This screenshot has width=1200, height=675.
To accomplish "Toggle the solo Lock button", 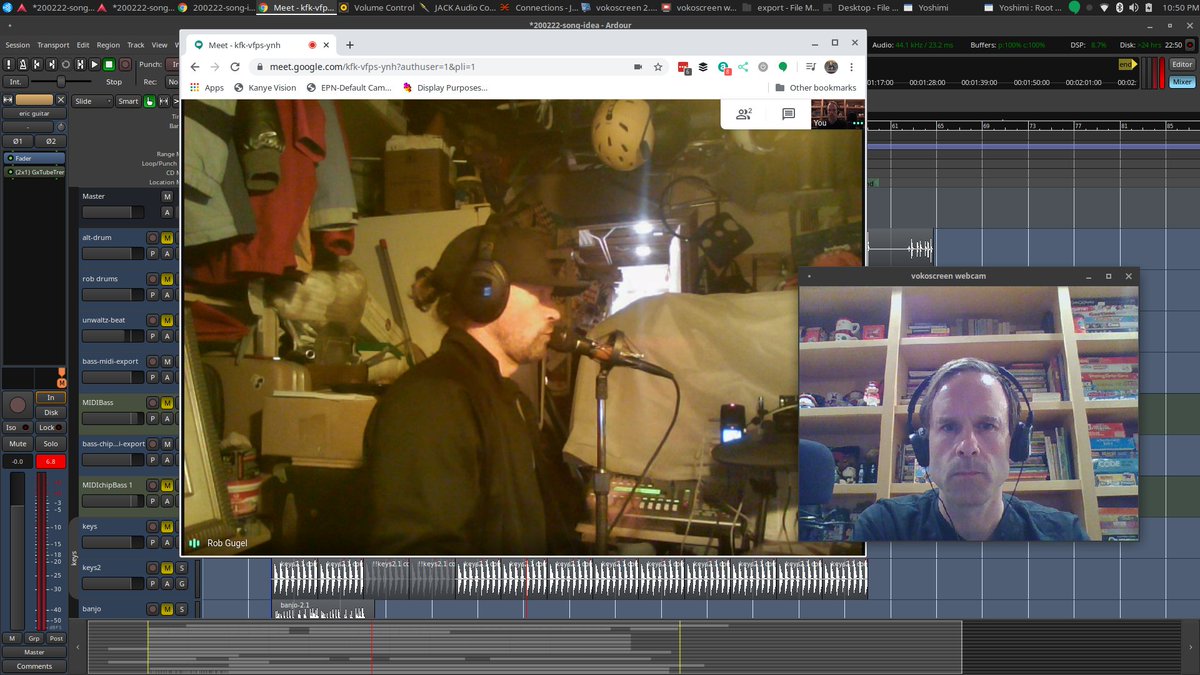I will tap(51, 428).
